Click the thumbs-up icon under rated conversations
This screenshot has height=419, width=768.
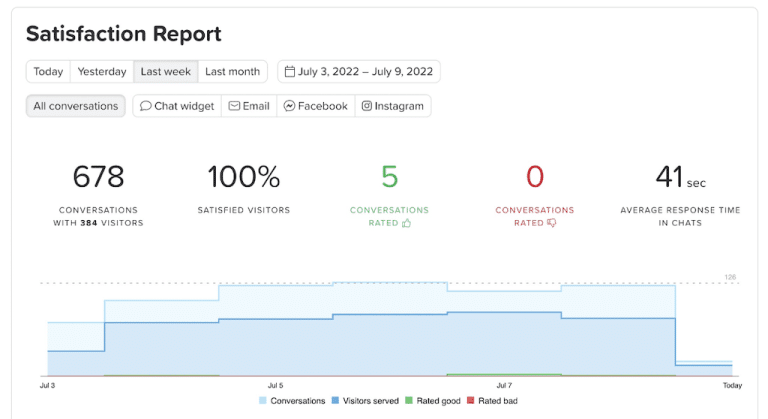coord(407,223)
